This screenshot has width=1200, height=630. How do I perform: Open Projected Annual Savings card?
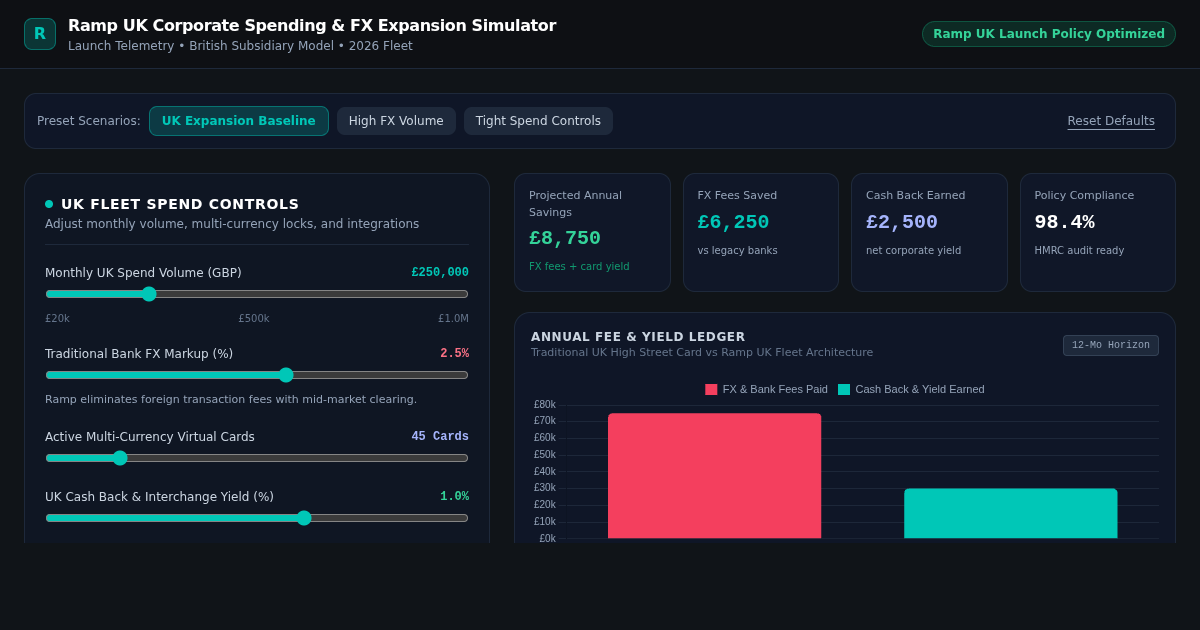[x=592, y=233]
